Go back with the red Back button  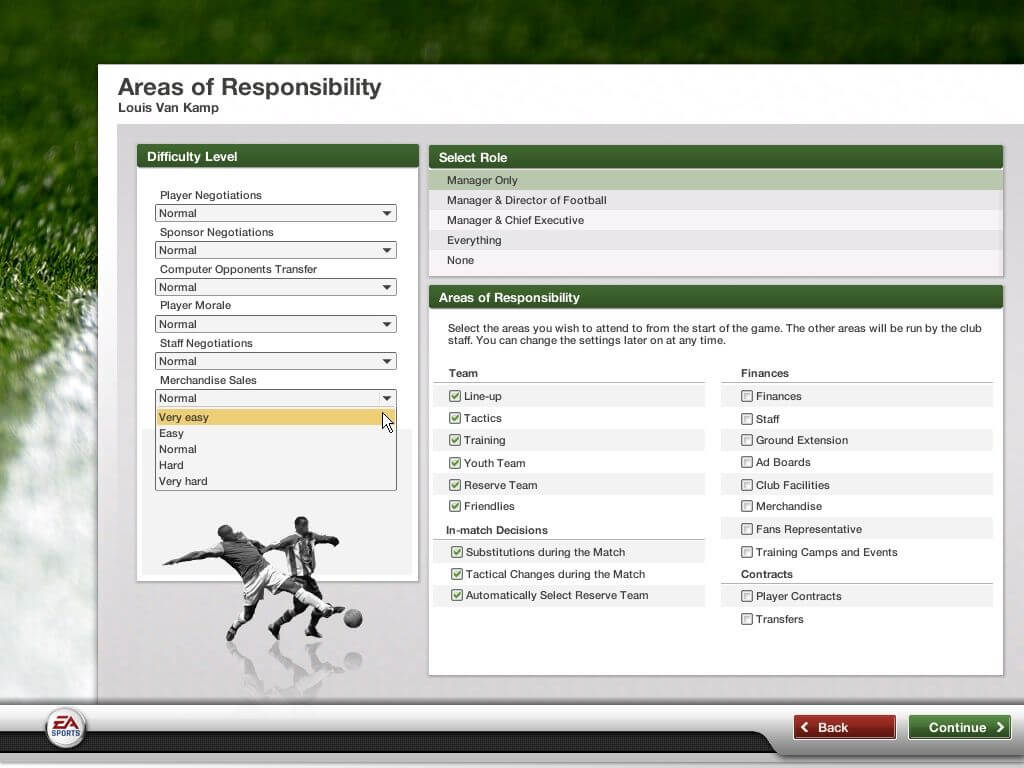[844, 728]
